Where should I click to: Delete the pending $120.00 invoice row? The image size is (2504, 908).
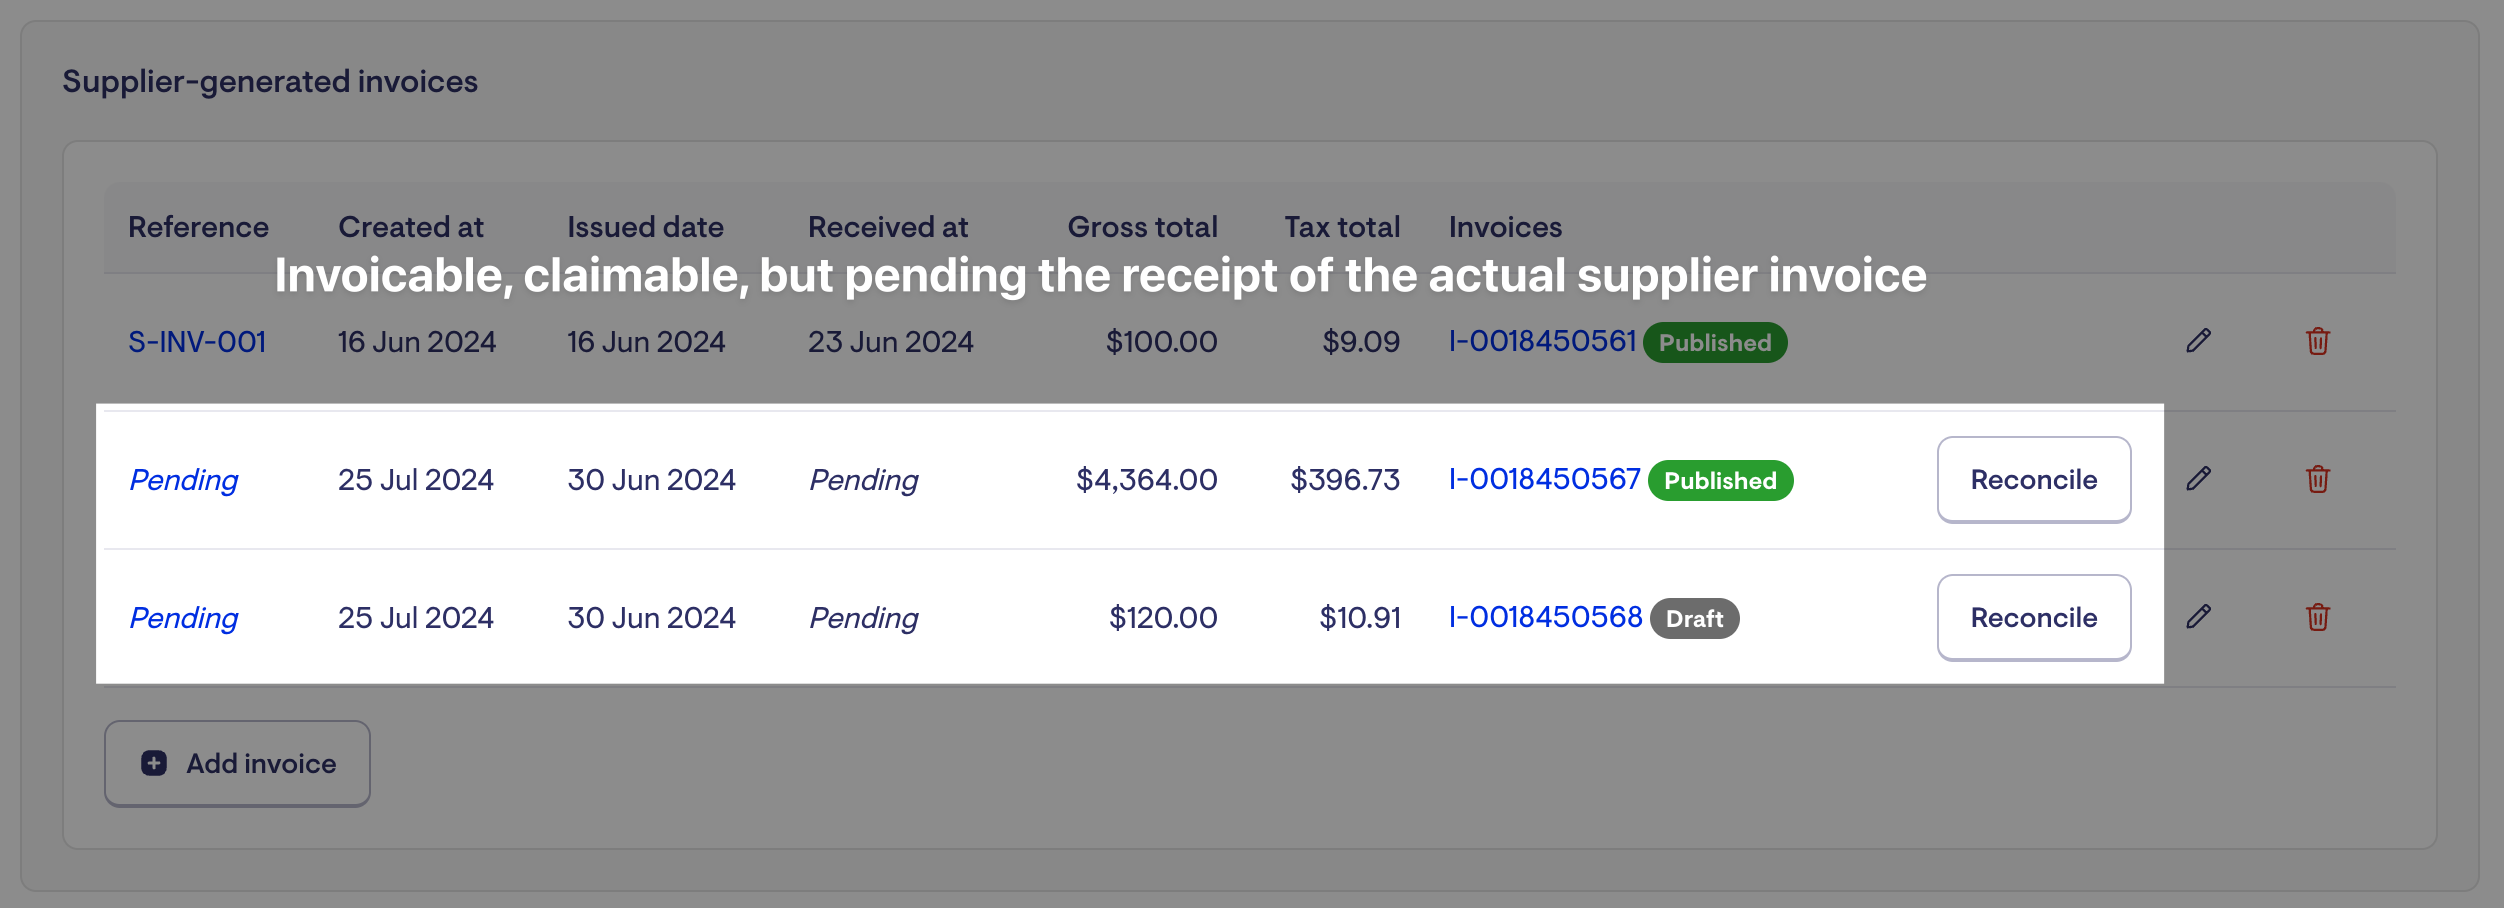coord(2318,617)
